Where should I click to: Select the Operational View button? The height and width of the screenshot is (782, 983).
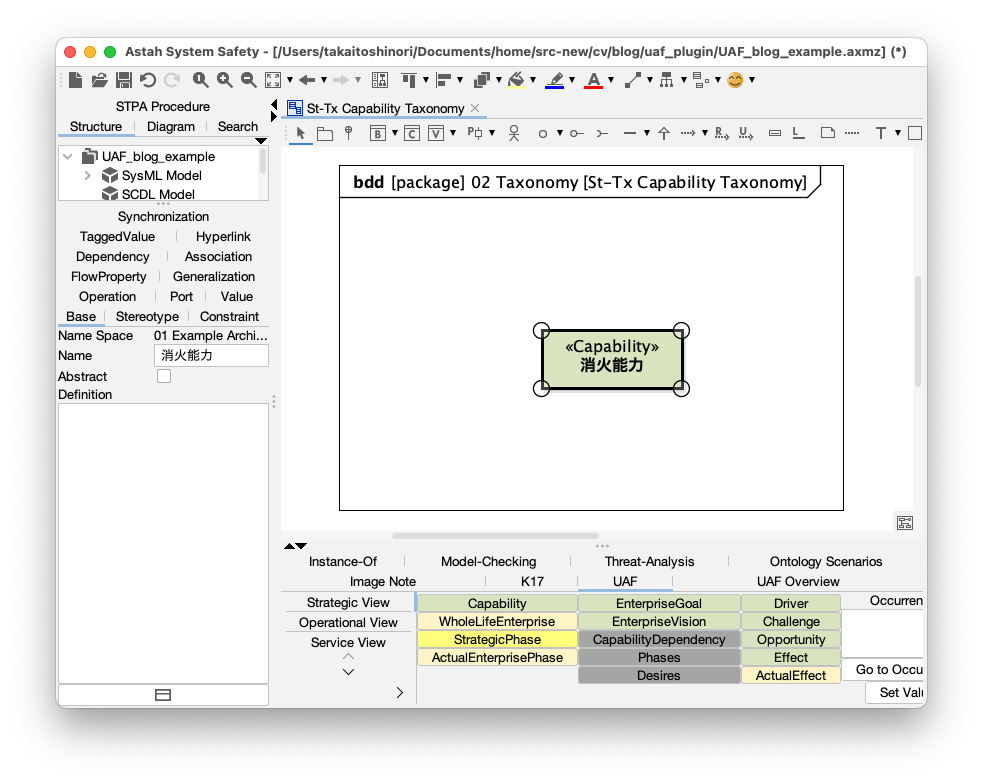coord(348,622)
